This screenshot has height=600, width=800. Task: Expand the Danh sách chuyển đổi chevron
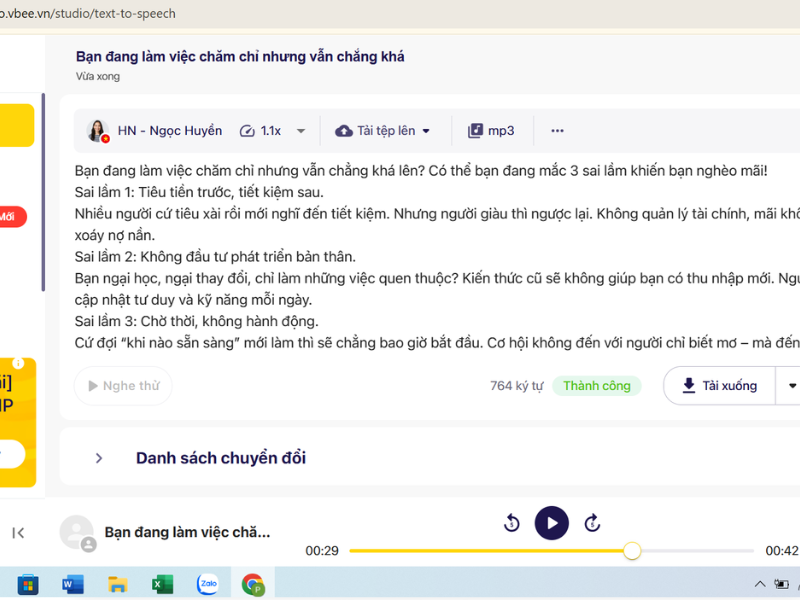[x=99, y=458]
